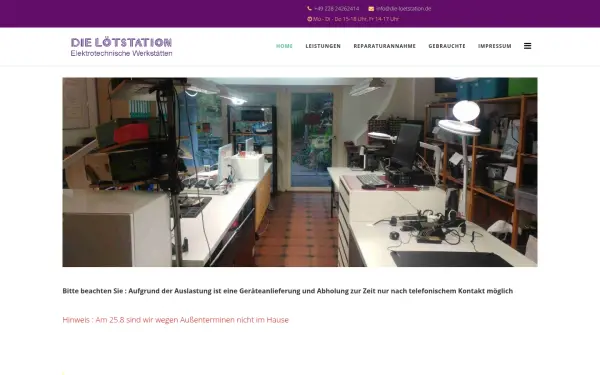Go to the Home menu item
This screenshot has width=600, height=375.
[x=284, y=46]
